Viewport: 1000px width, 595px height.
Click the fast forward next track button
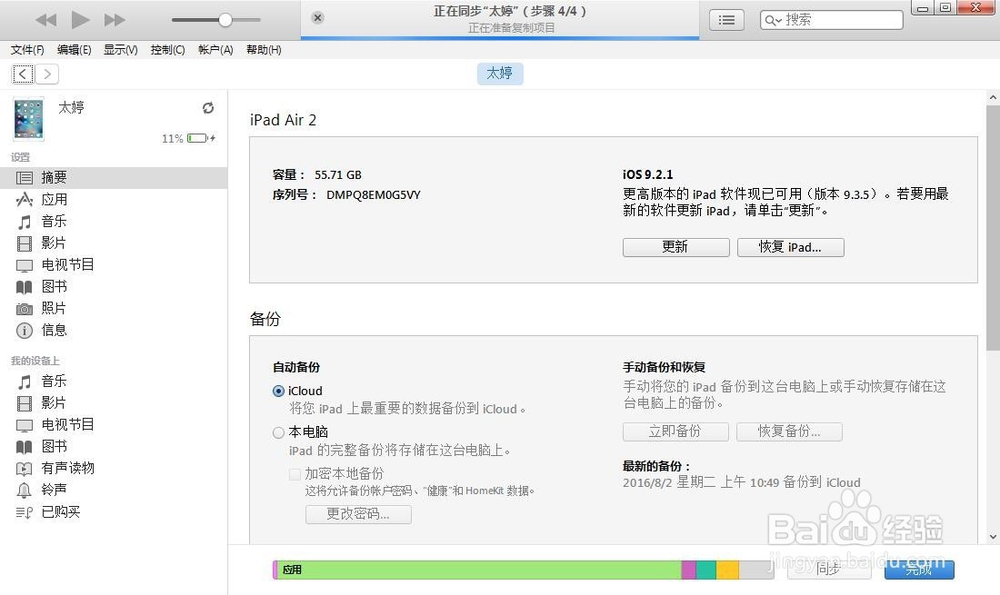pyautogui.click(x=114, y=20)
